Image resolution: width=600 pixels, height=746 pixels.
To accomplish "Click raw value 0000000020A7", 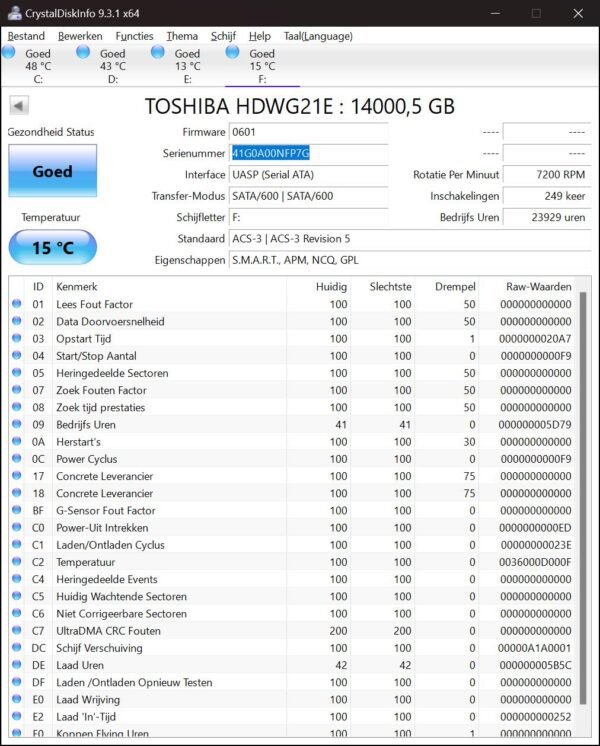I will click(x=535, y=339).
